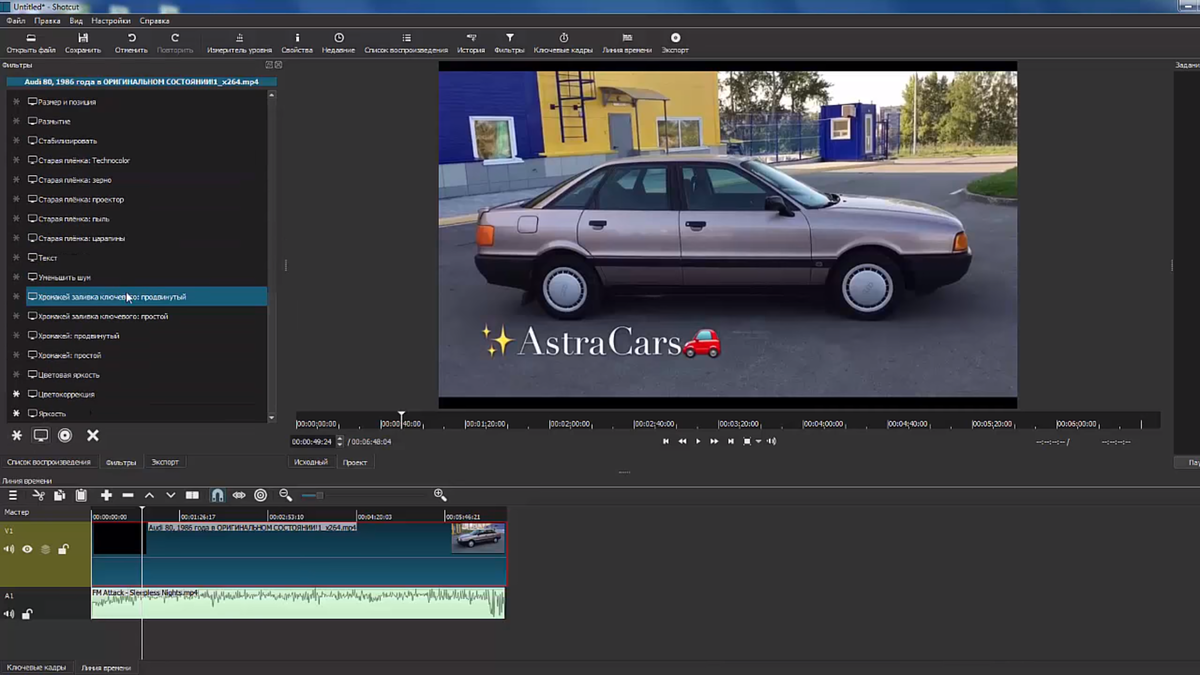Open the Файл menu
This screenshot has height=675, width=1200.
point(16,21)
